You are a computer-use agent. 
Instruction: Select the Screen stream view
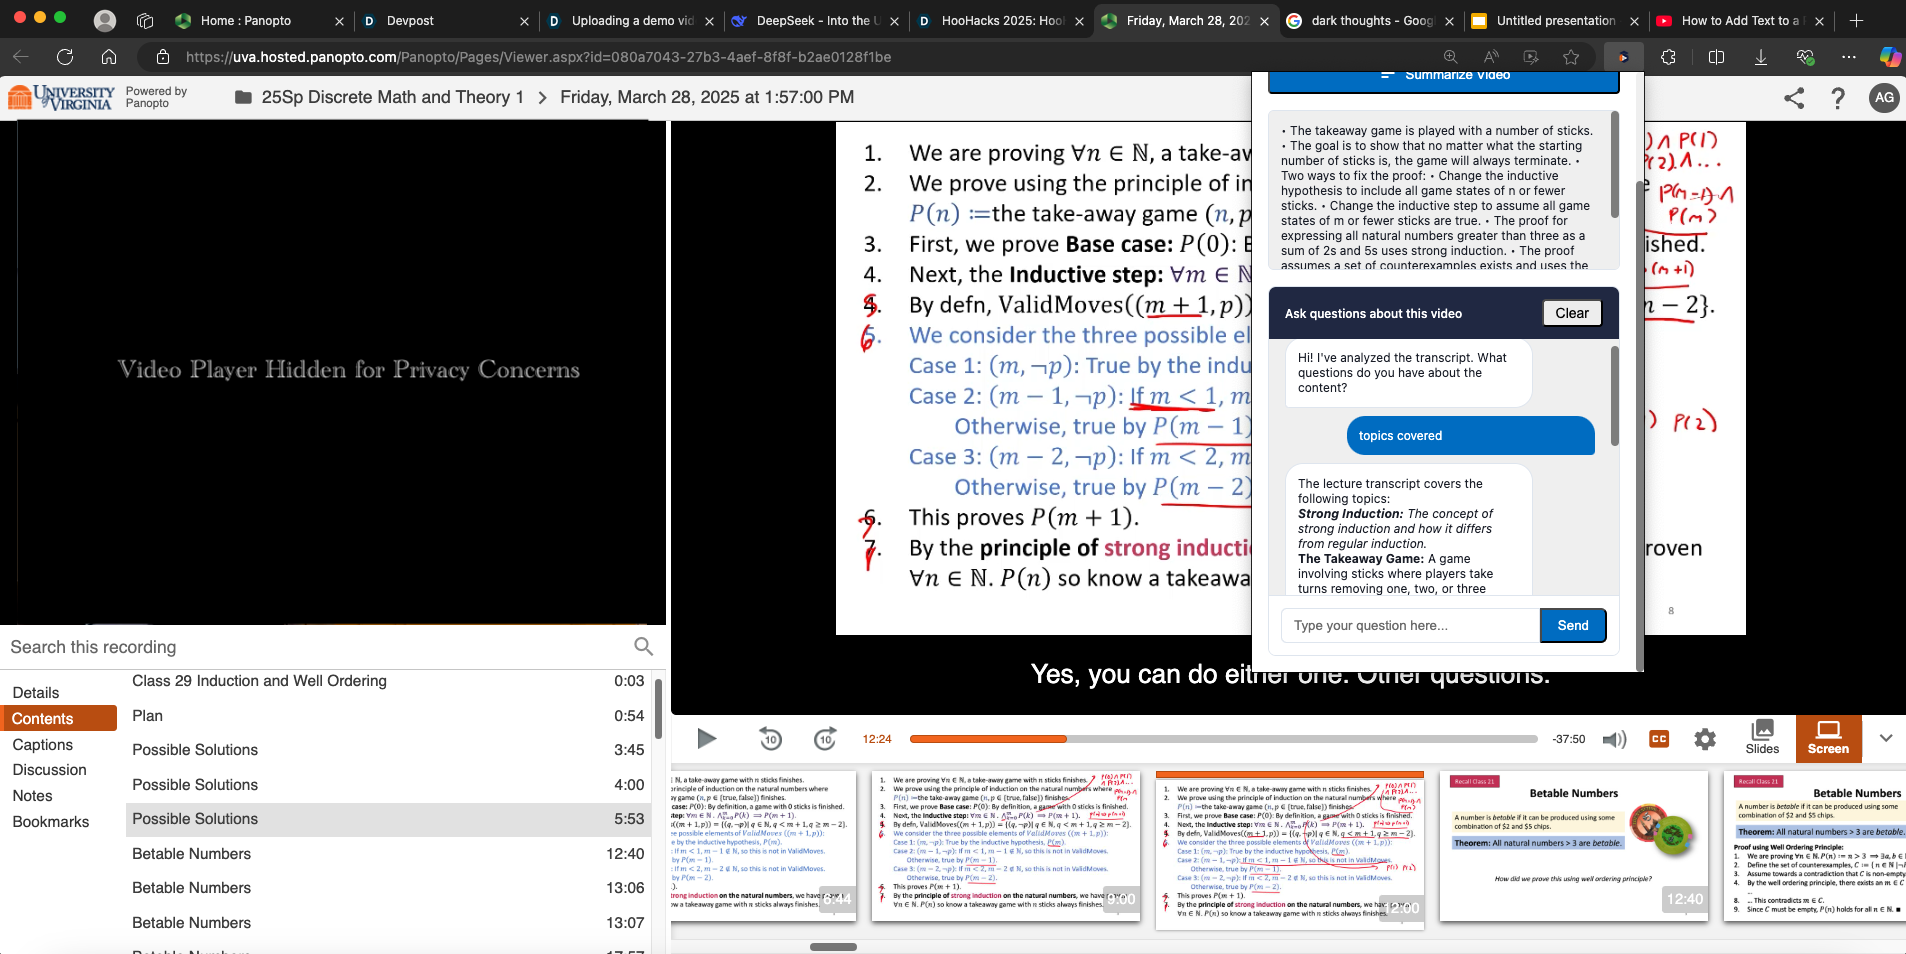tap(1828, 738)
